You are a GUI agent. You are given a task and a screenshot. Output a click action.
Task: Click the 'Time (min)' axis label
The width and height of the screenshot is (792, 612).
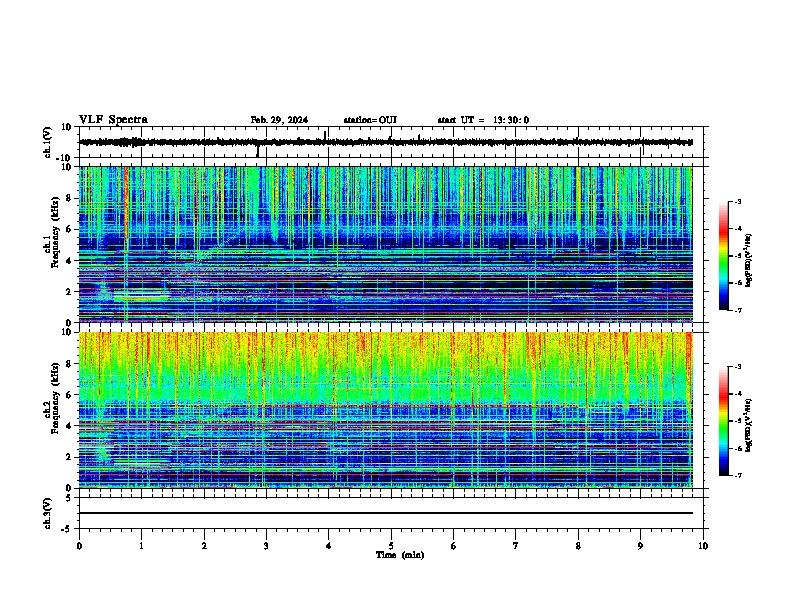pyautogui.click(x=400, y=555)
